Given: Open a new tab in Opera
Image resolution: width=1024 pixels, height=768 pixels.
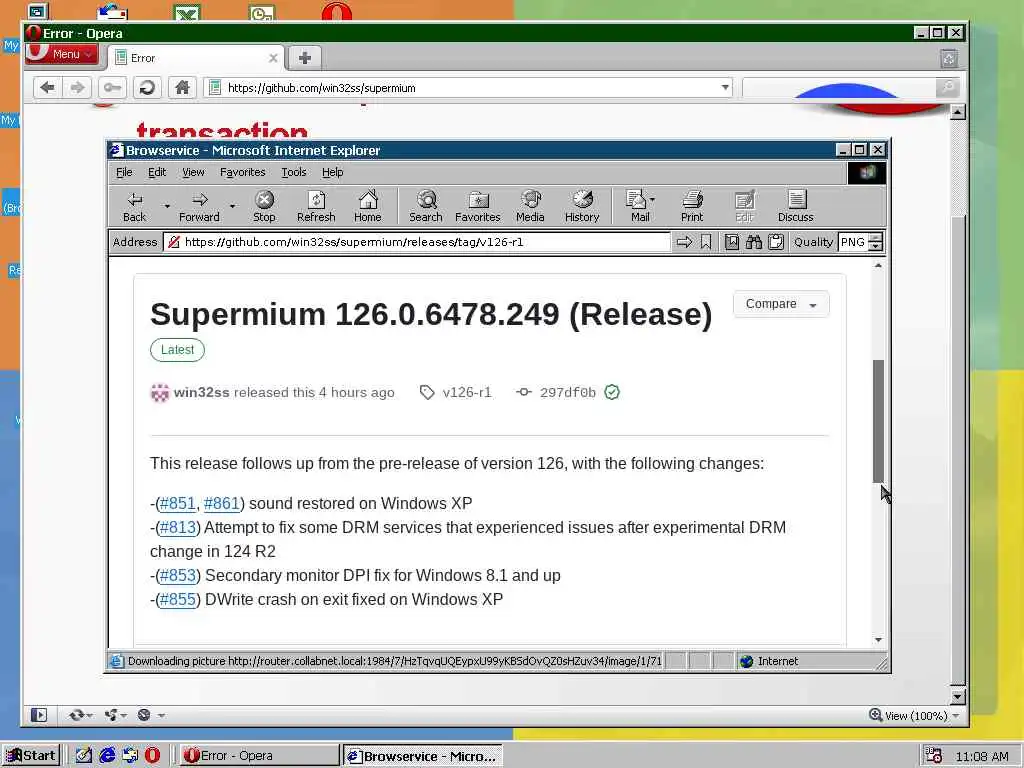Looking at the screenshot, I should [304, 58].
